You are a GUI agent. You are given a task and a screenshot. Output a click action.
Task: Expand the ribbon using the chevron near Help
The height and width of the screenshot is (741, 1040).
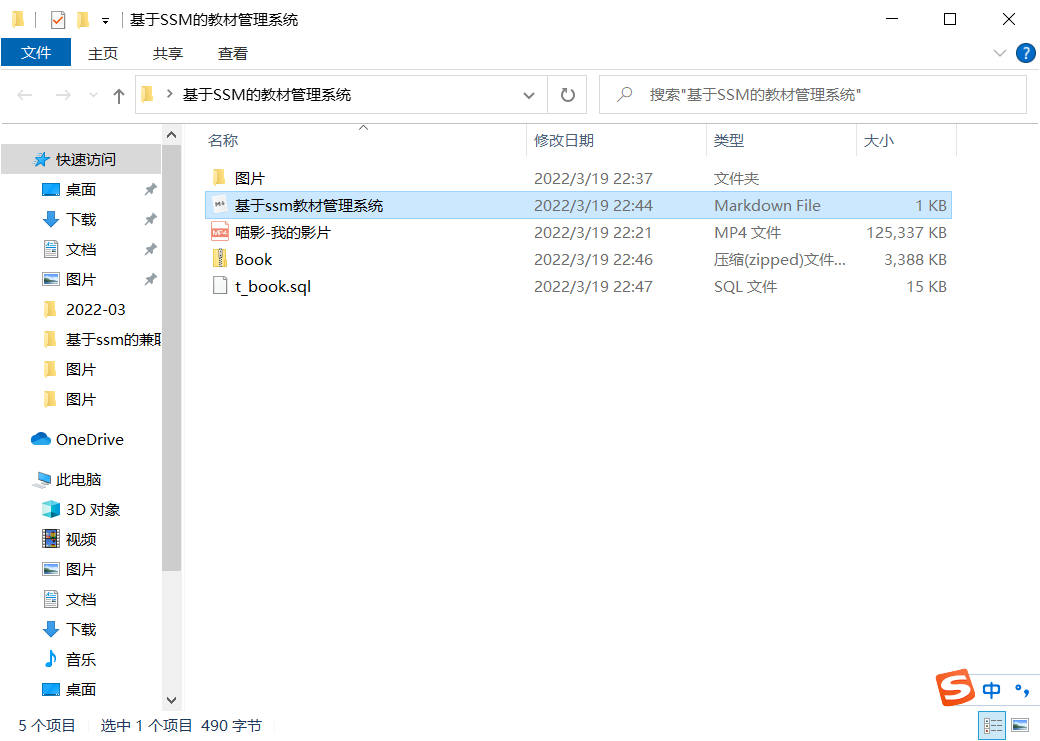click(1000, 53)
